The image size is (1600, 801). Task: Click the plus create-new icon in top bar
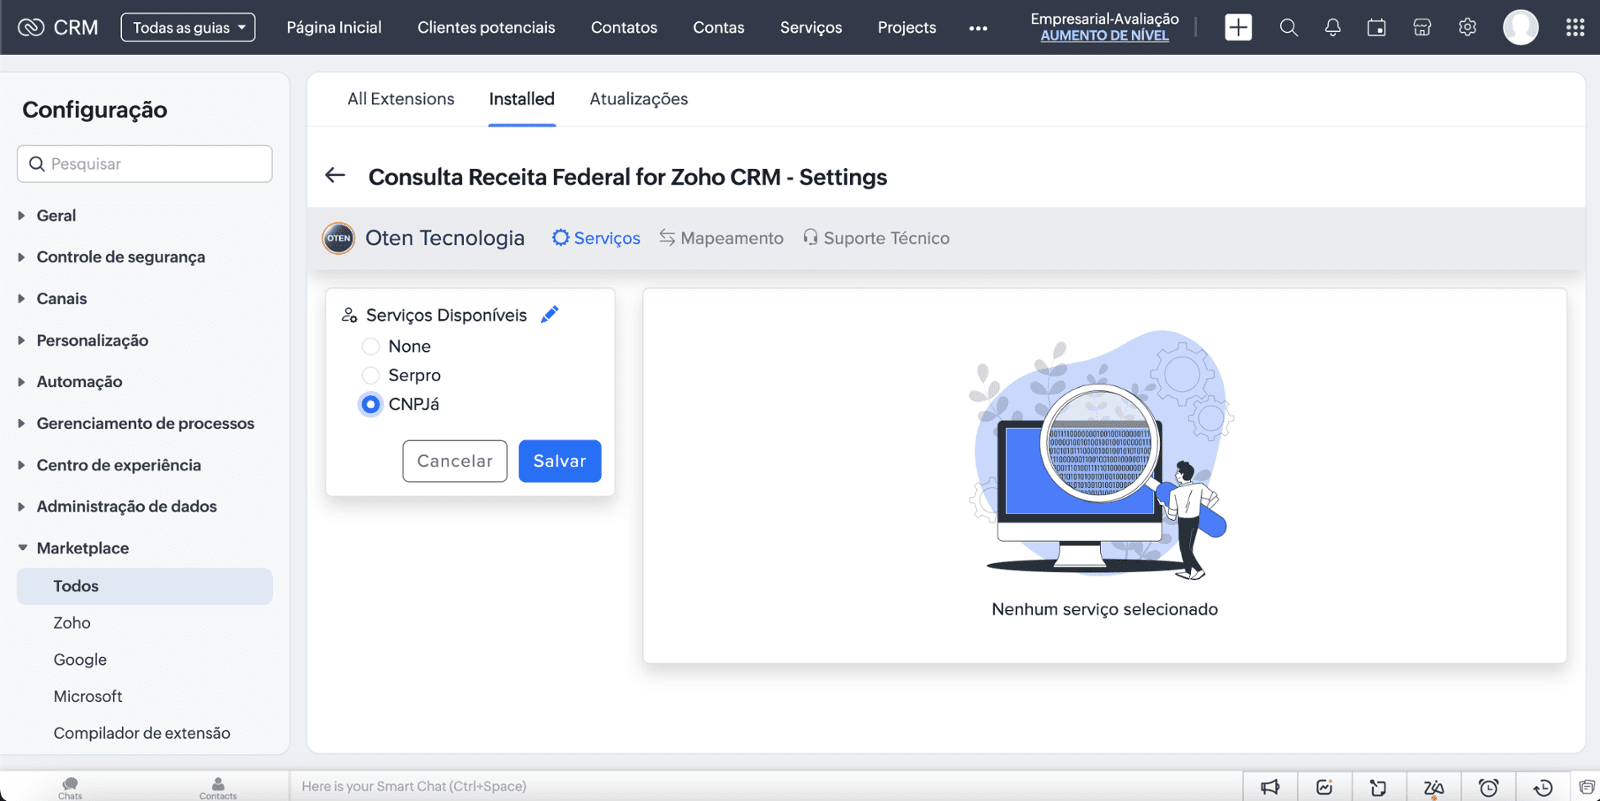[1238, 28]
